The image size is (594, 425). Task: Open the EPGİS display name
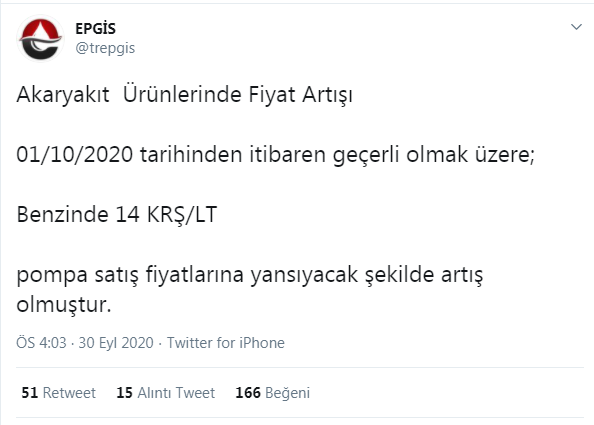point(95,29)
